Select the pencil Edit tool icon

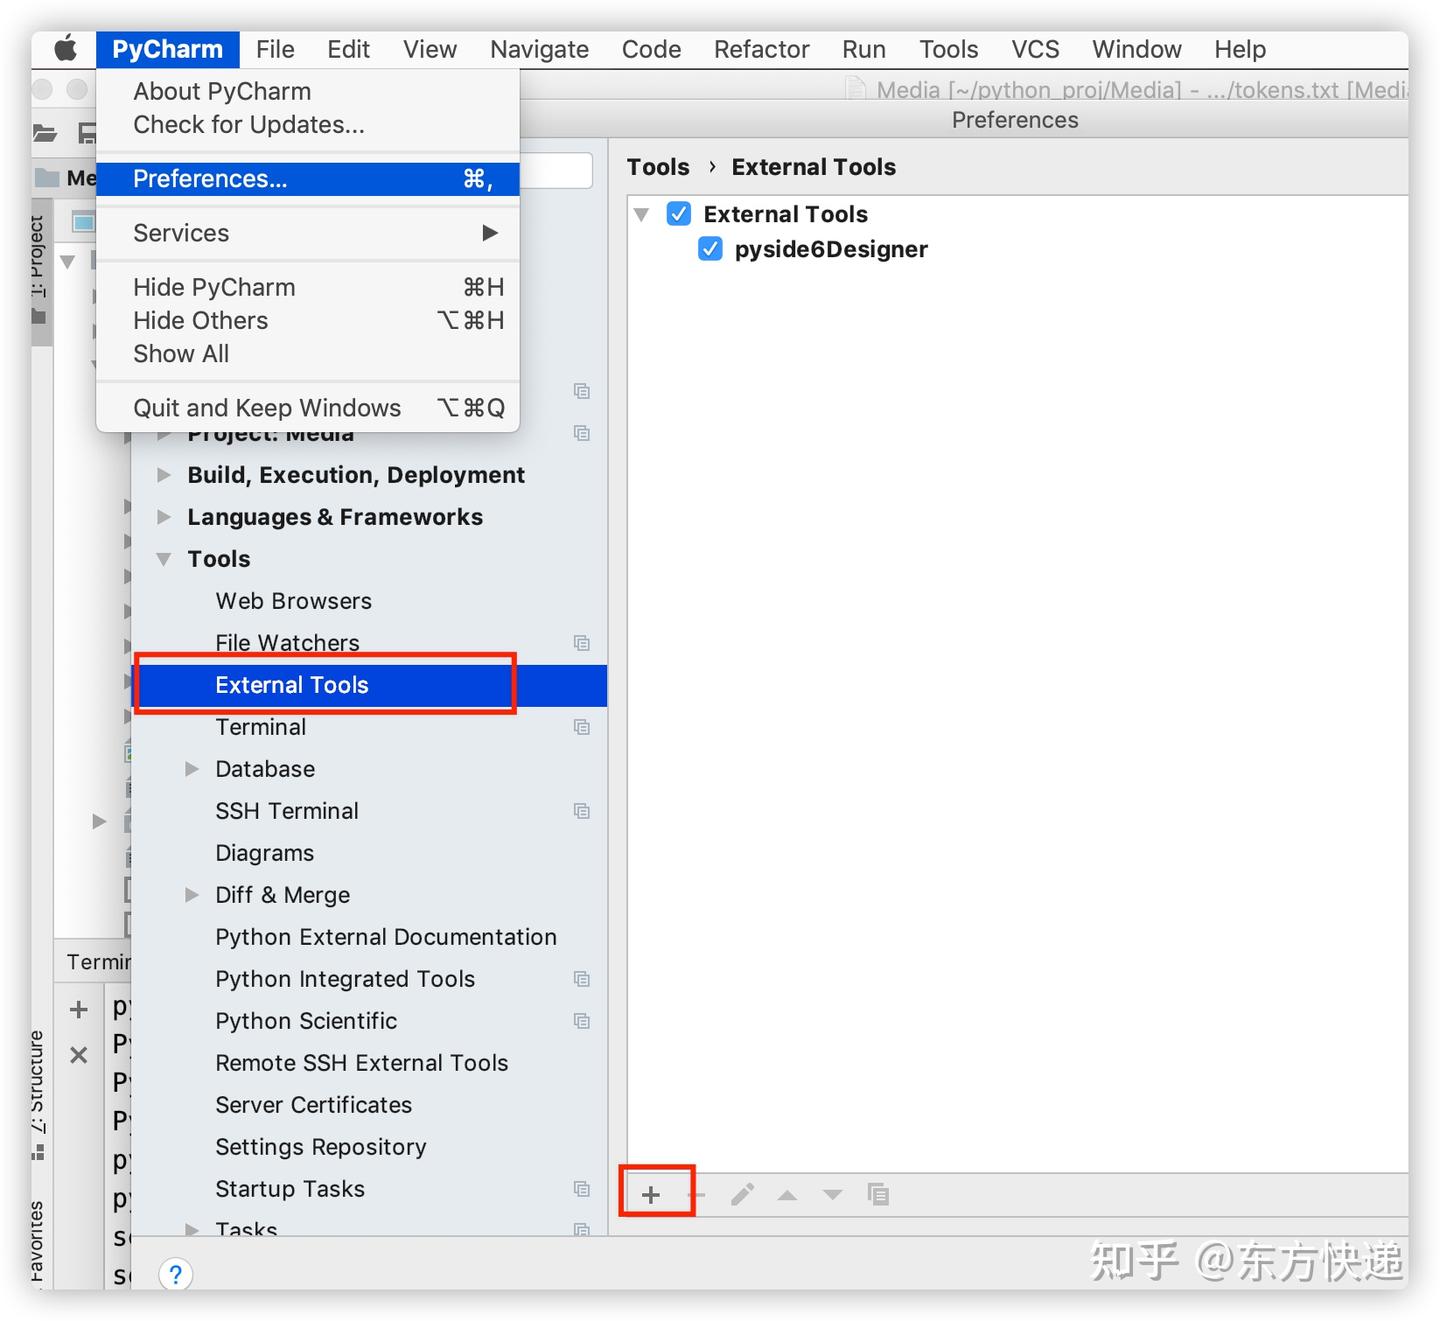tap(742, 1194)
